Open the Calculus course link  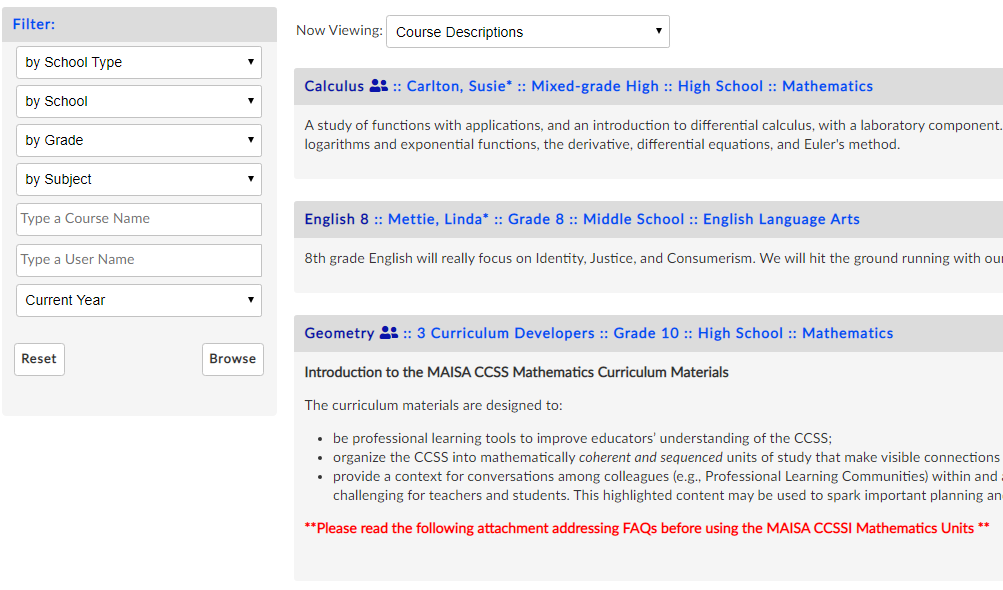pyautogui.click(x=334, y=86)
